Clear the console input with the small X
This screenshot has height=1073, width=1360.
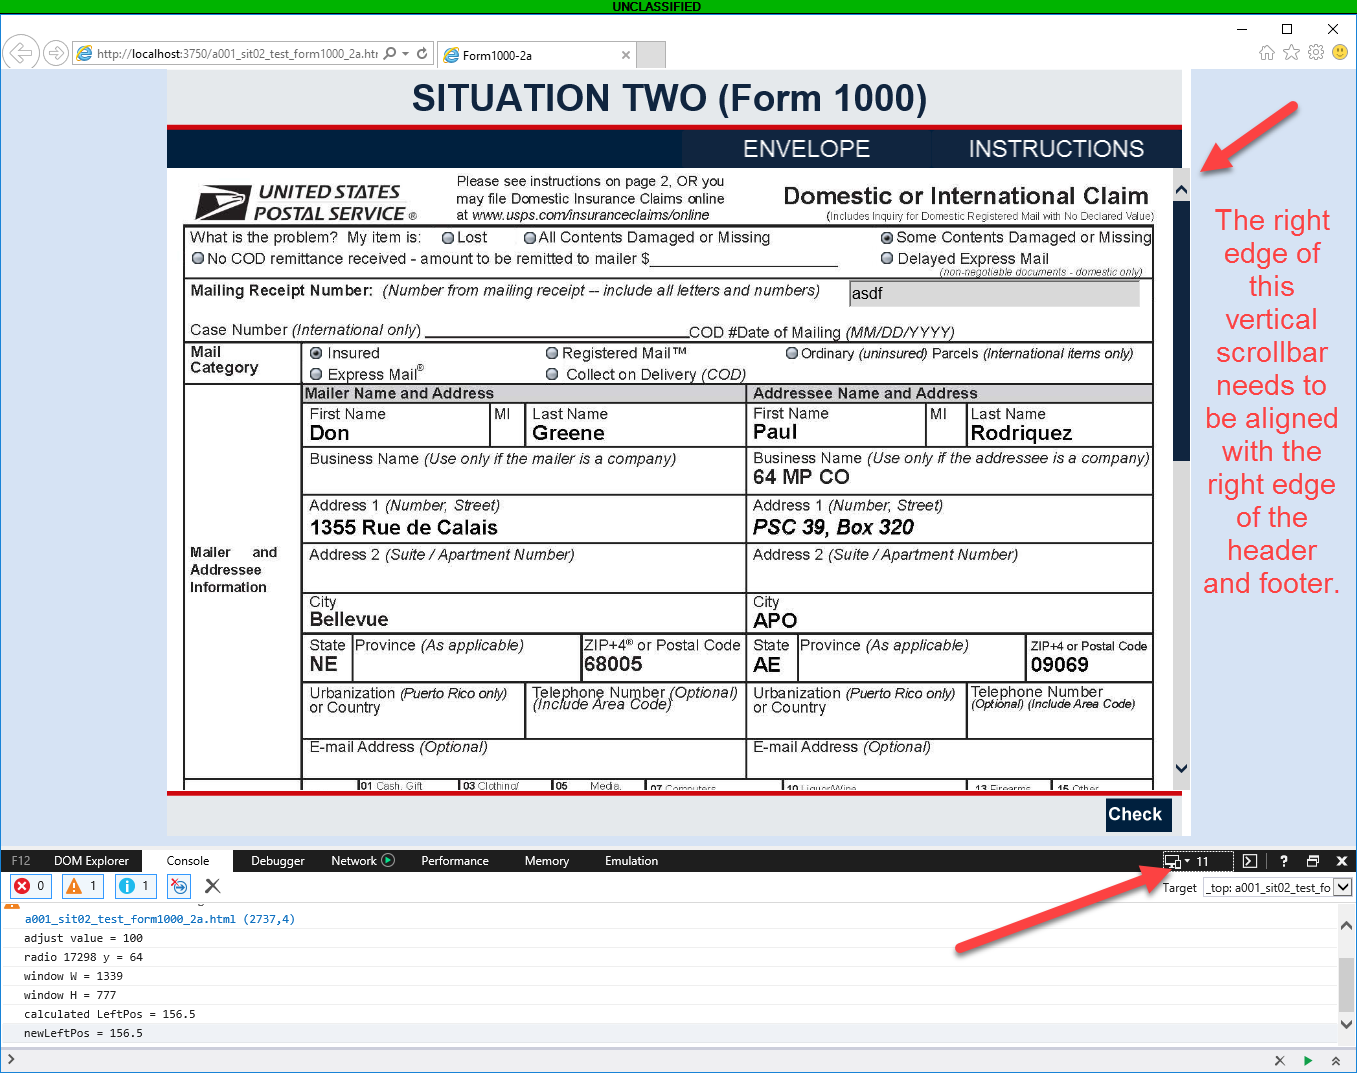(1279, 1060)
